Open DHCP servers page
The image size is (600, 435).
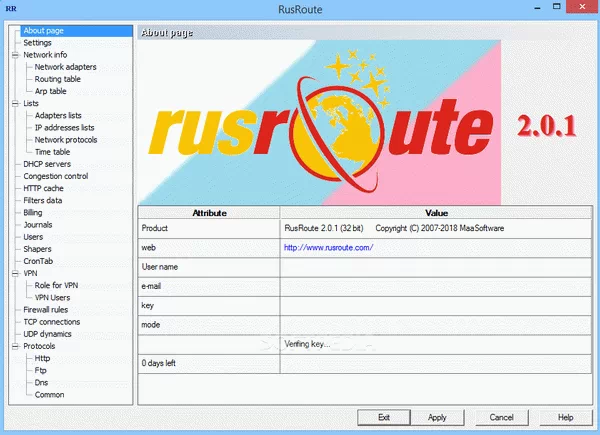click(x=47, y=165)
